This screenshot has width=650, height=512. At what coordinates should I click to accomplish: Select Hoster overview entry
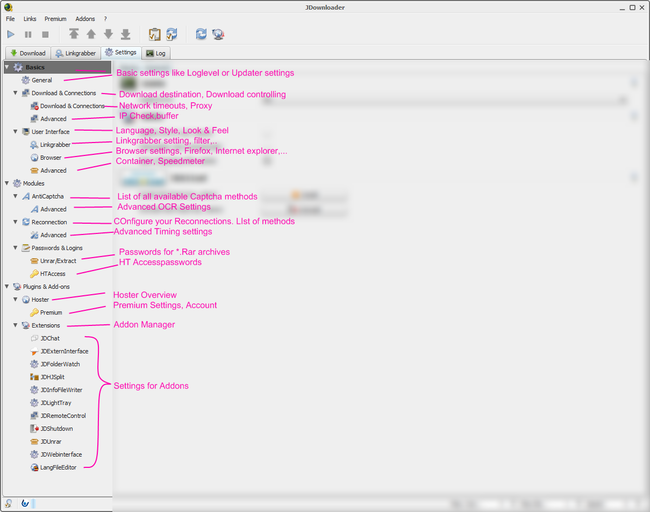point(35,299)
